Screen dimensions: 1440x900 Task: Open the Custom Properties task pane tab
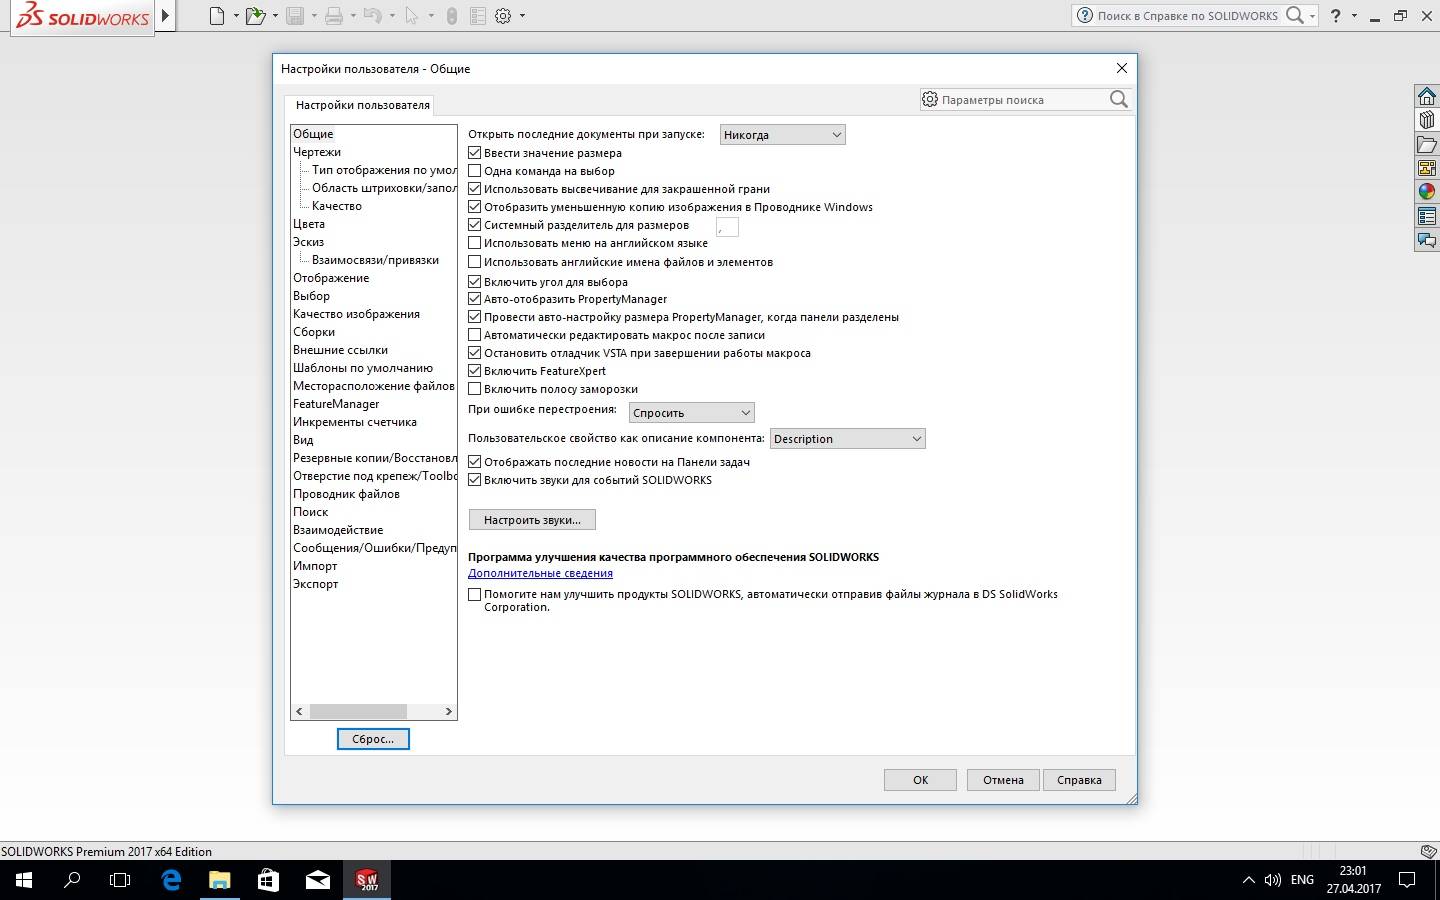pos(1427,216)
